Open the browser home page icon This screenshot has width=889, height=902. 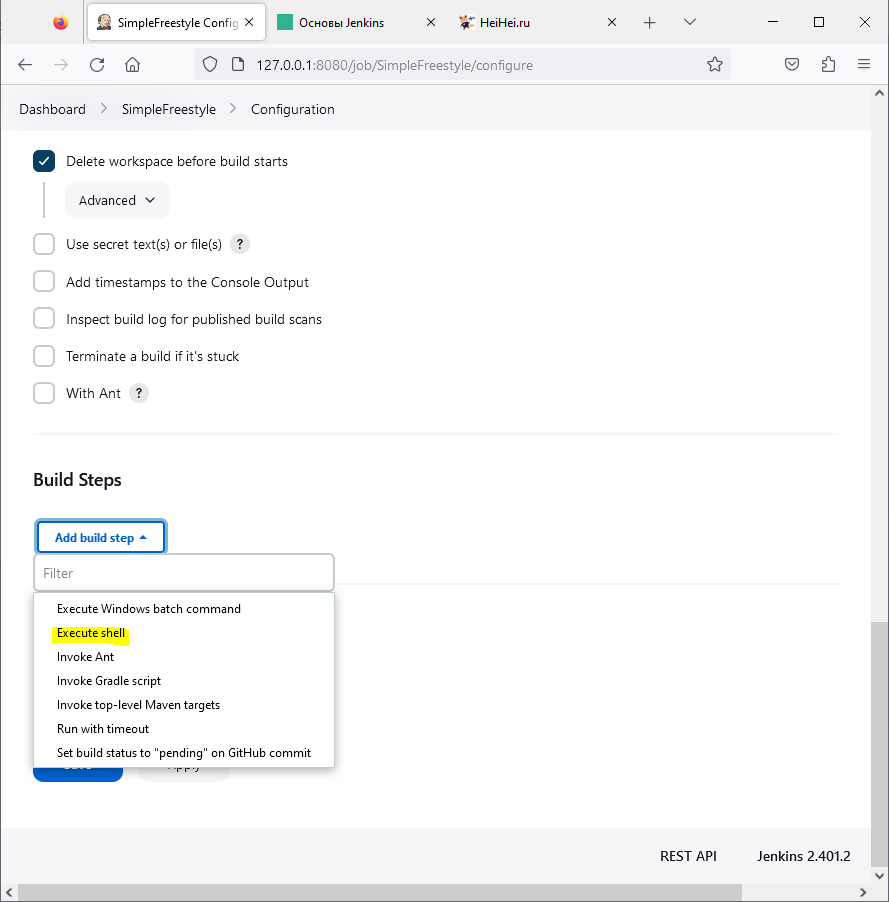tap(132, 64)
